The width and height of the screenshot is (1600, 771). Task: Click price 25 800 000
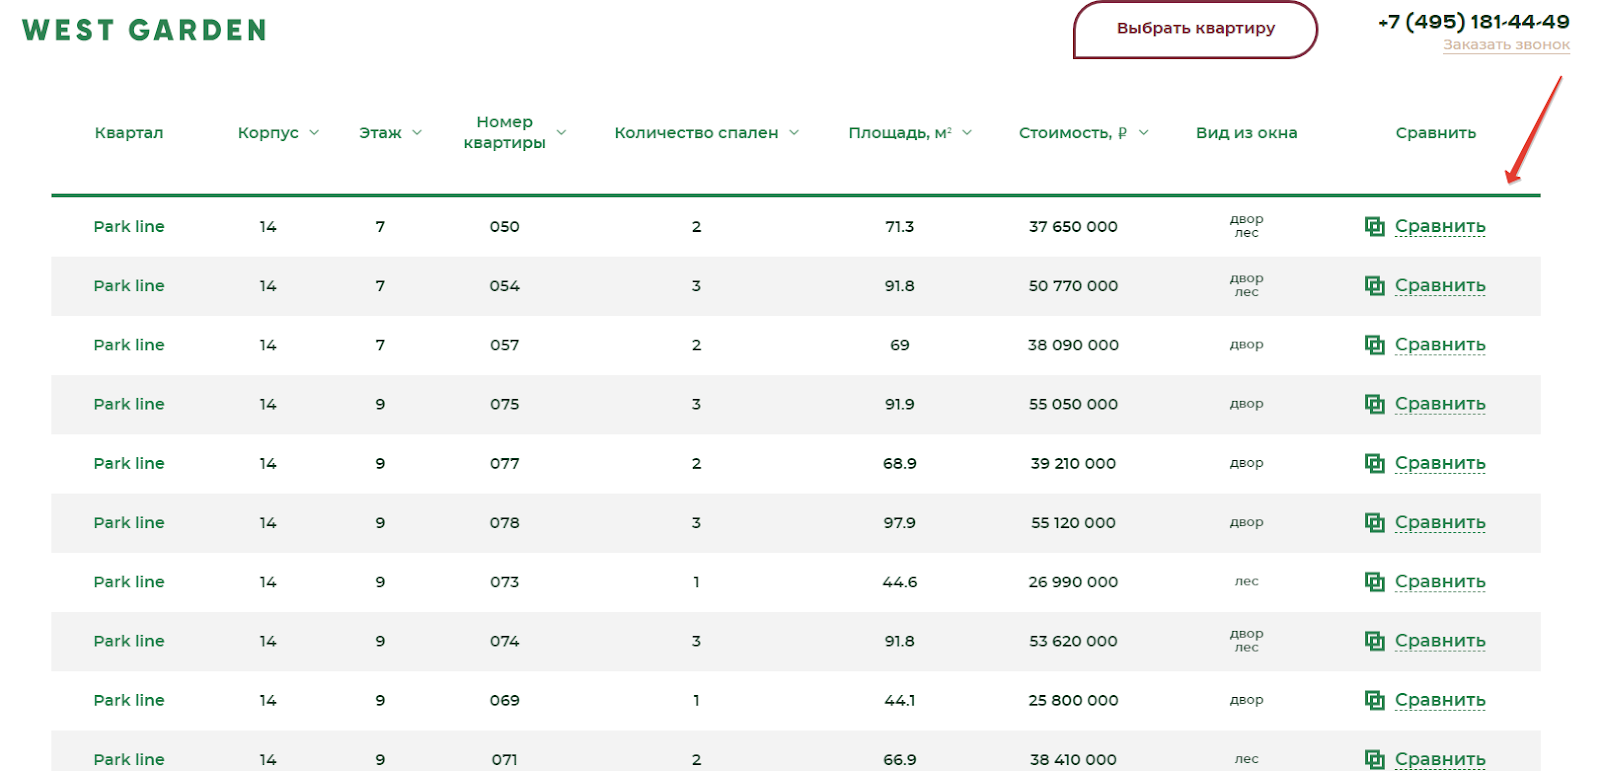tap(1073, 700)
